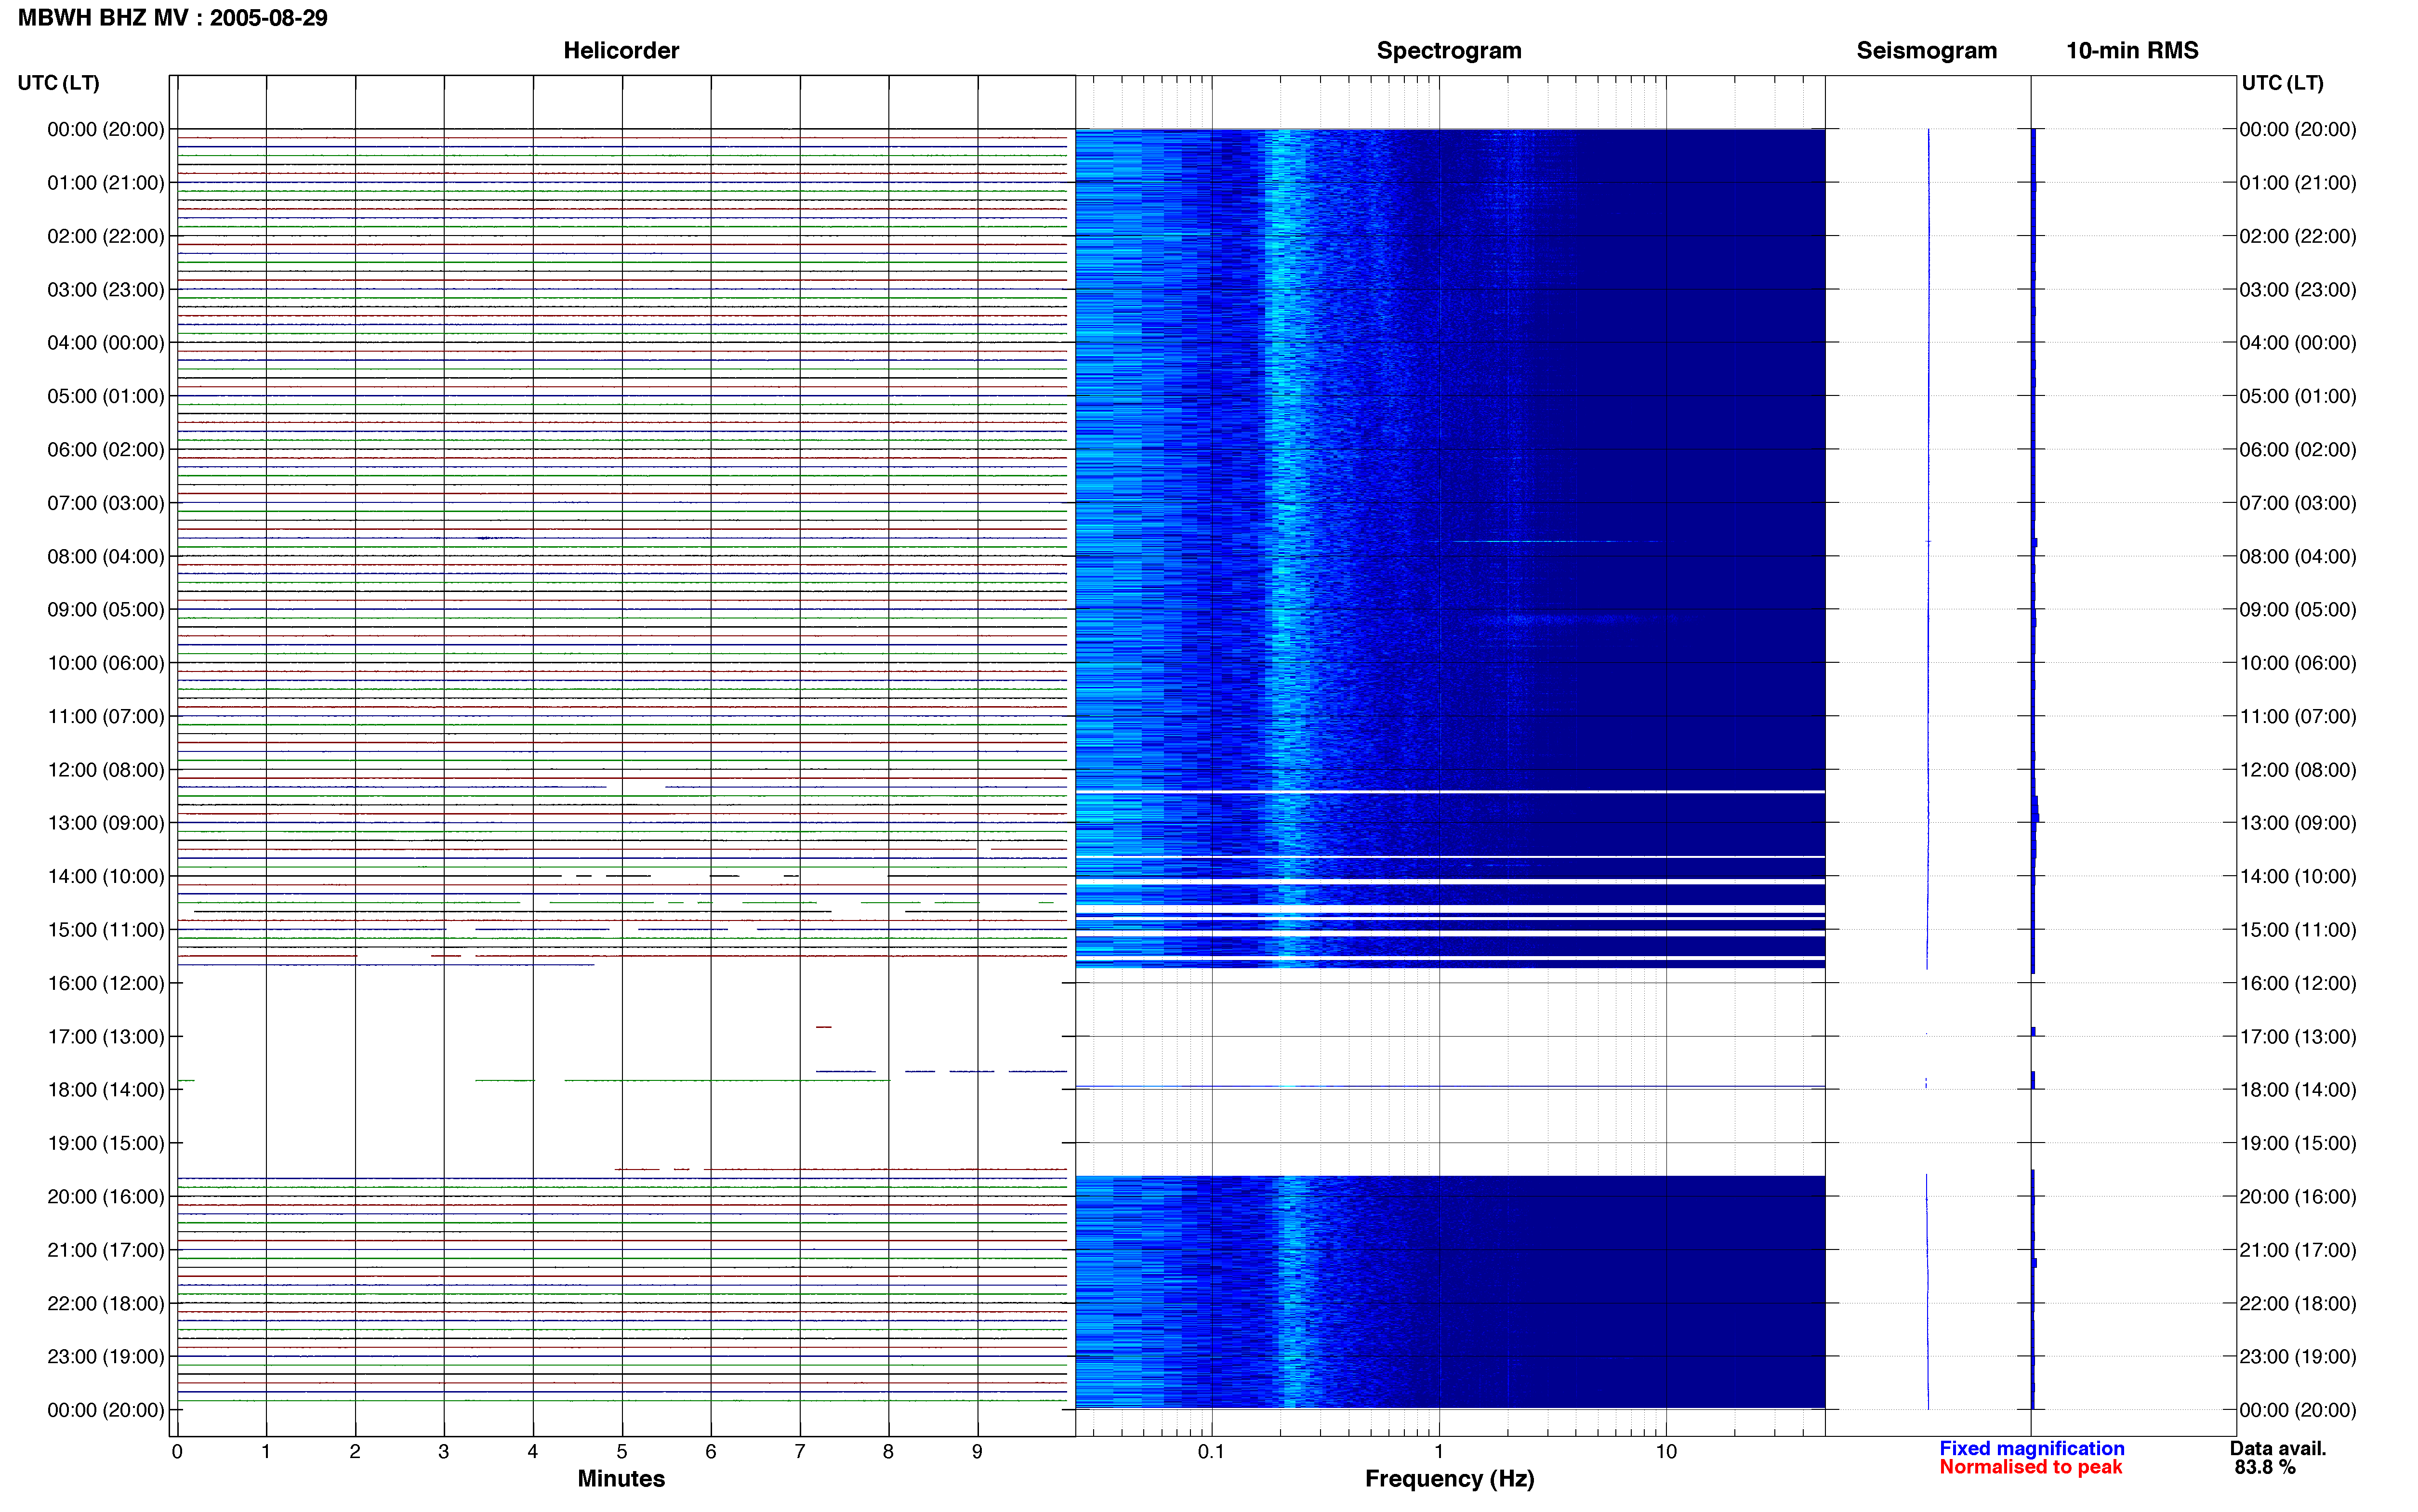Click the right UTC (LT) axis label

[x=2282, y=83]
